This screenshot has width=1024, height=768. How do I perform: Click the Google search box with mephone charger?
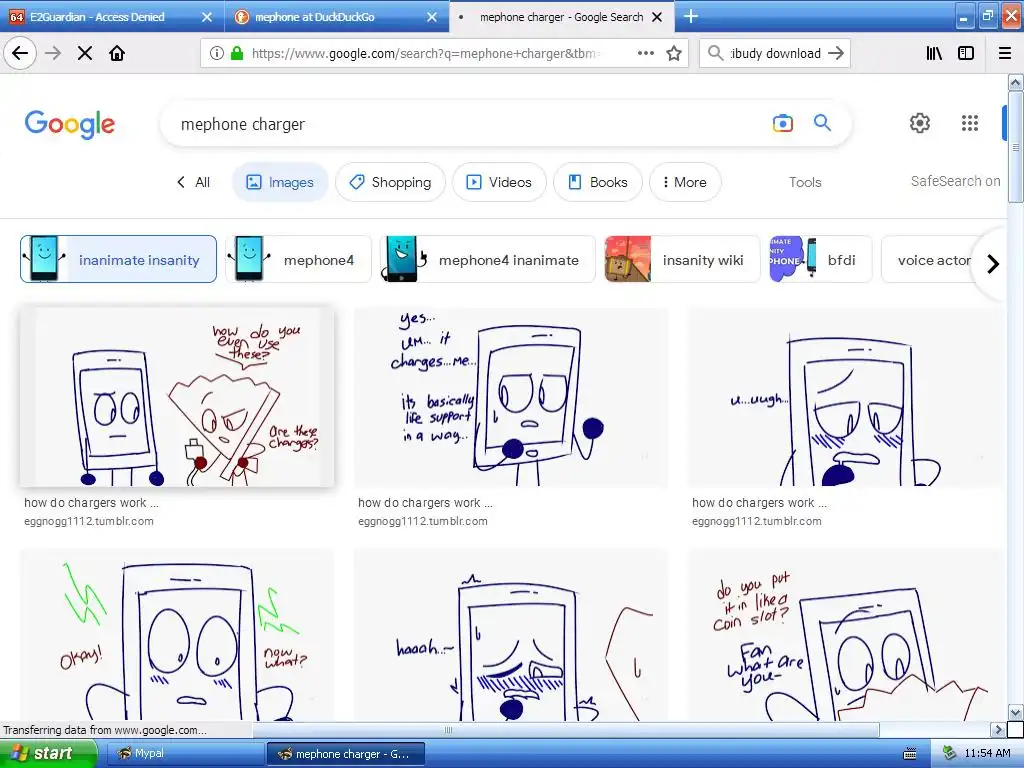point(457,123)
